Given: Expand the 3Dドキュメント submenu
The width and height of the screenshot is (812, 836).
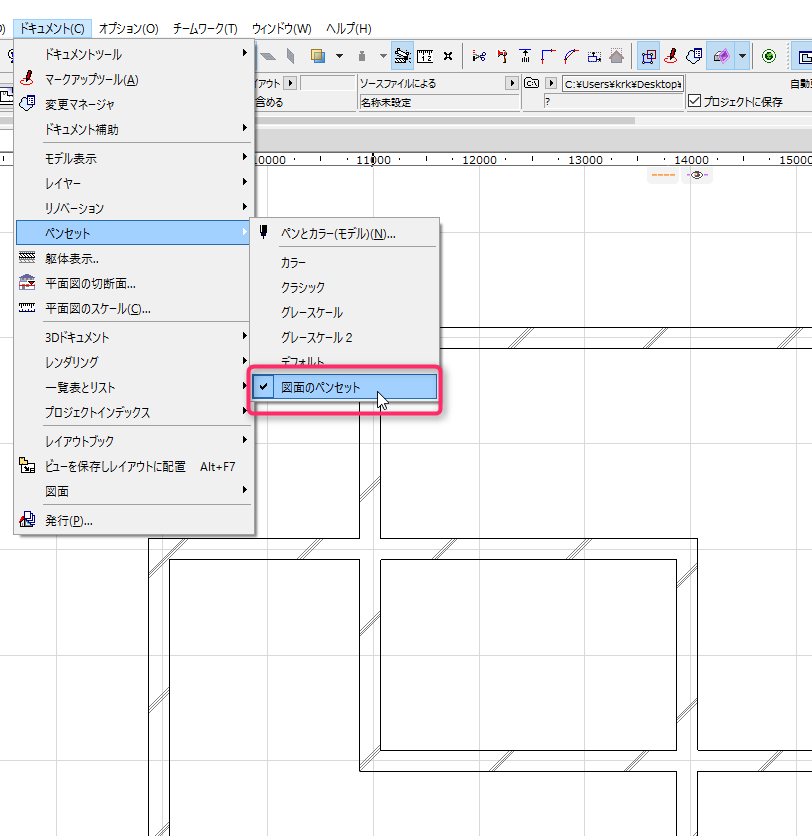Looking at the screenshot, I should click(x=133, y=337).
